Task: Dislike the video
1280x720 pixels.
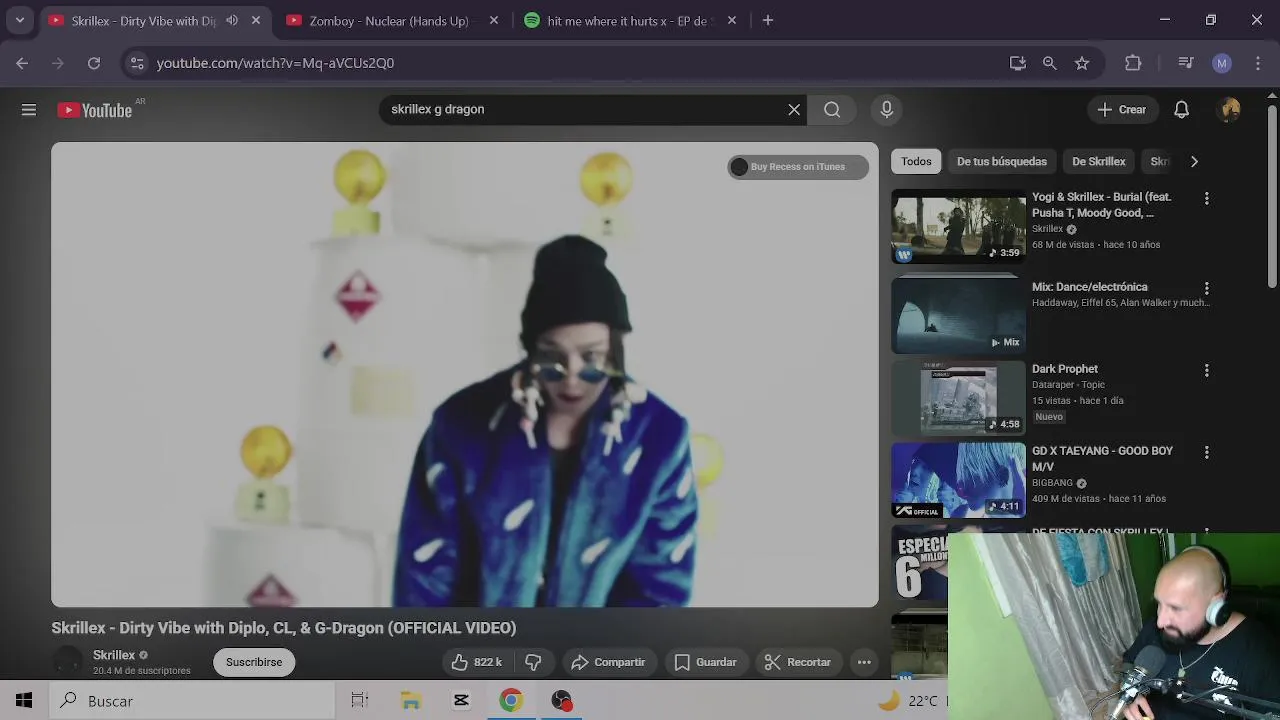Action: click(x=533, y=662)
